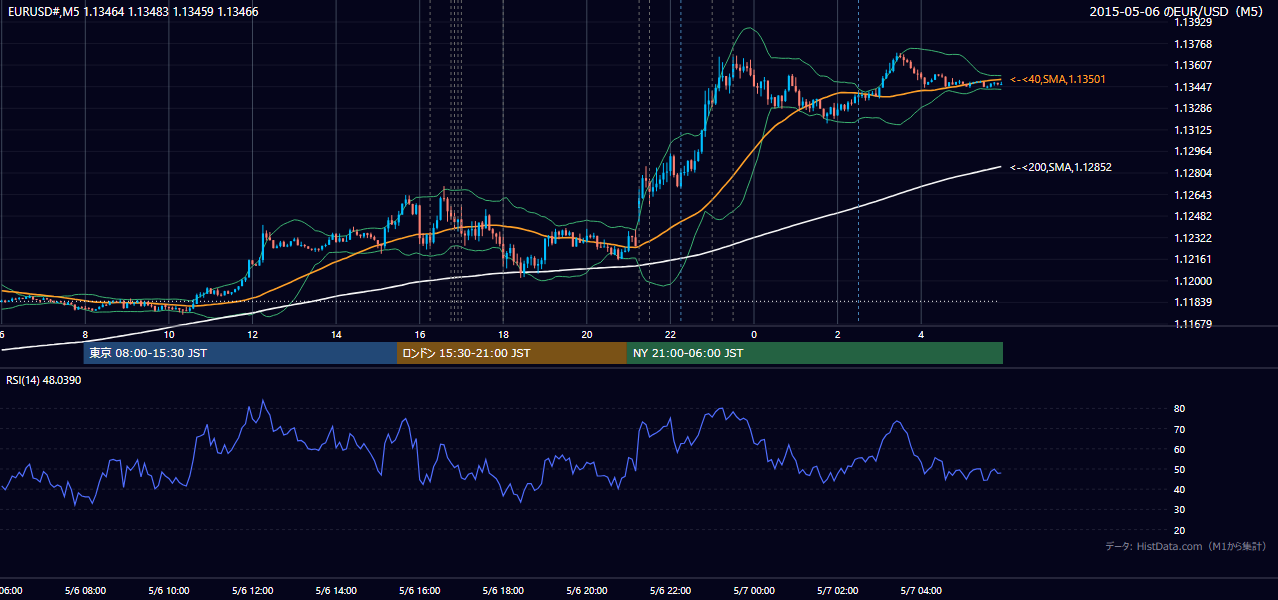Viewport: 1278px width, 600px height.
Task: Click the 5/7 04:00 time axis label
Action: tap(921, 591)
